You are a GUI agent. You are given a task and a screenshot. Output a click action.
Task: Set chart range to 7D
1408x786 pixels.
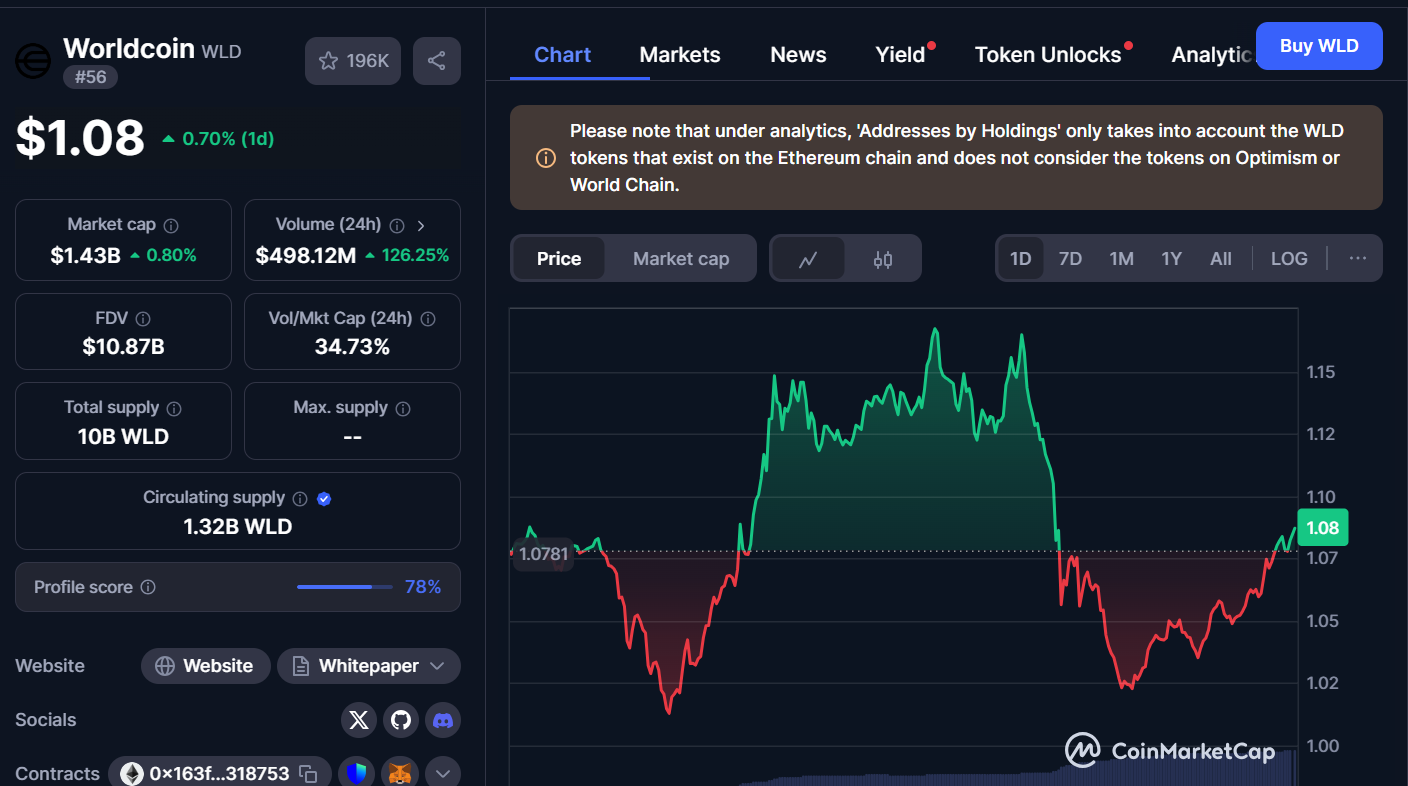[x=1070, y=259]
